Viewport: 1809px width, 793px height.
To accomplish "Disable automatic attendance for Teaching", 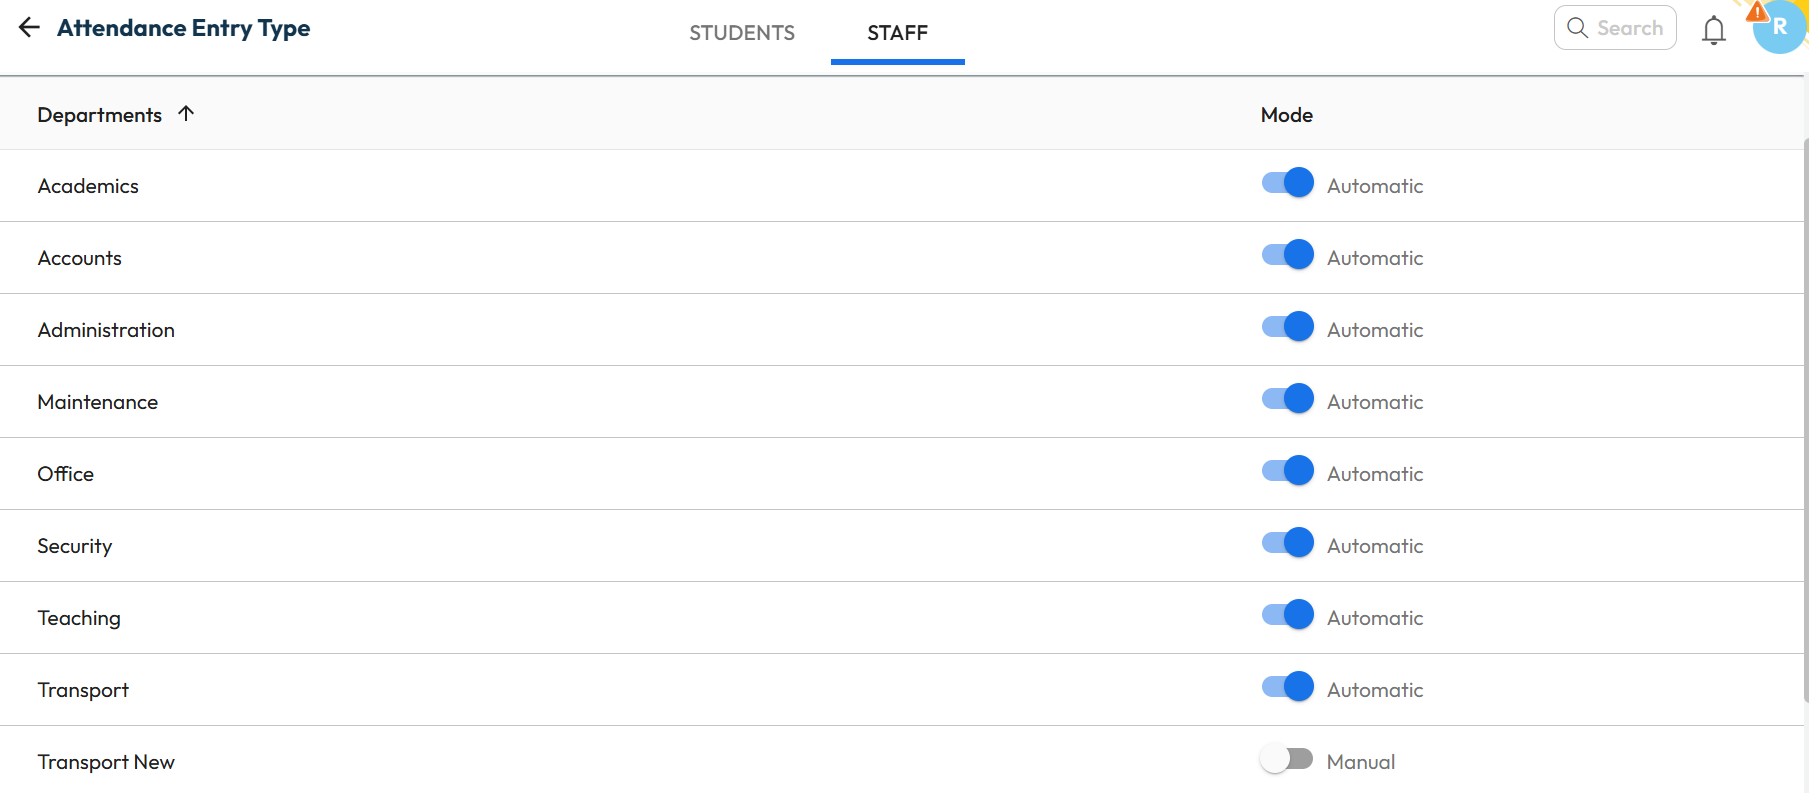I will pos(1287,616).
